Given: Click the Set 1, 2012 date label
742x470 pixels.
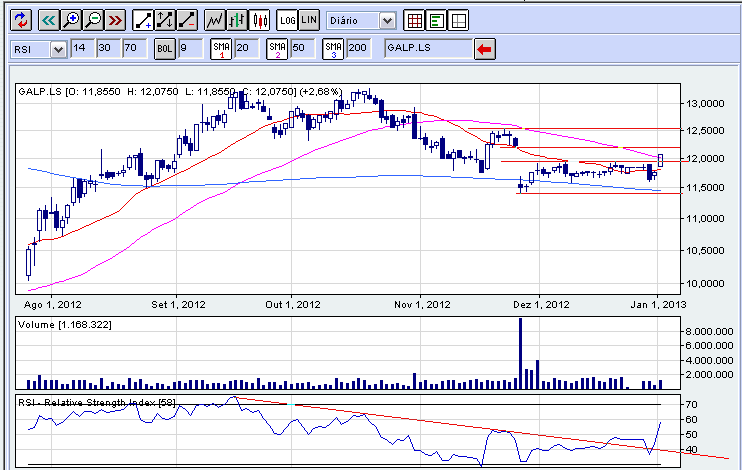Looking at the screenshot, I should 178,304.
